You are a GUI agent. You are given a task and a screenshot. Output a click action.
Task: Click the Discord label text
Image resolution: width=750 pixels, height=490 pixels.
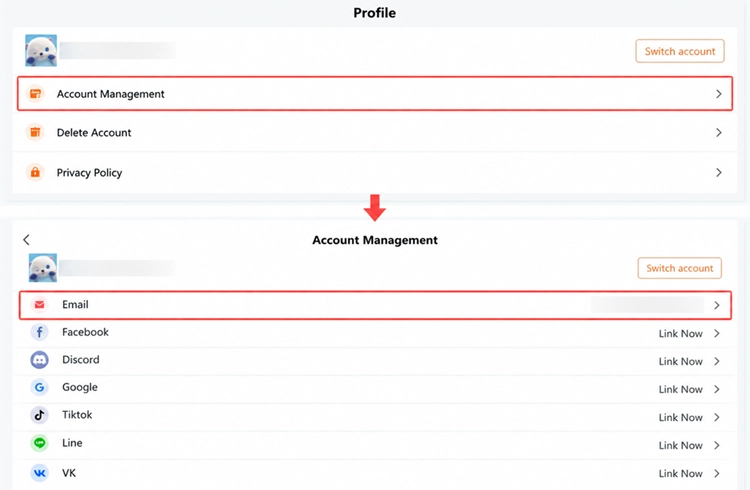coord(81,359)
